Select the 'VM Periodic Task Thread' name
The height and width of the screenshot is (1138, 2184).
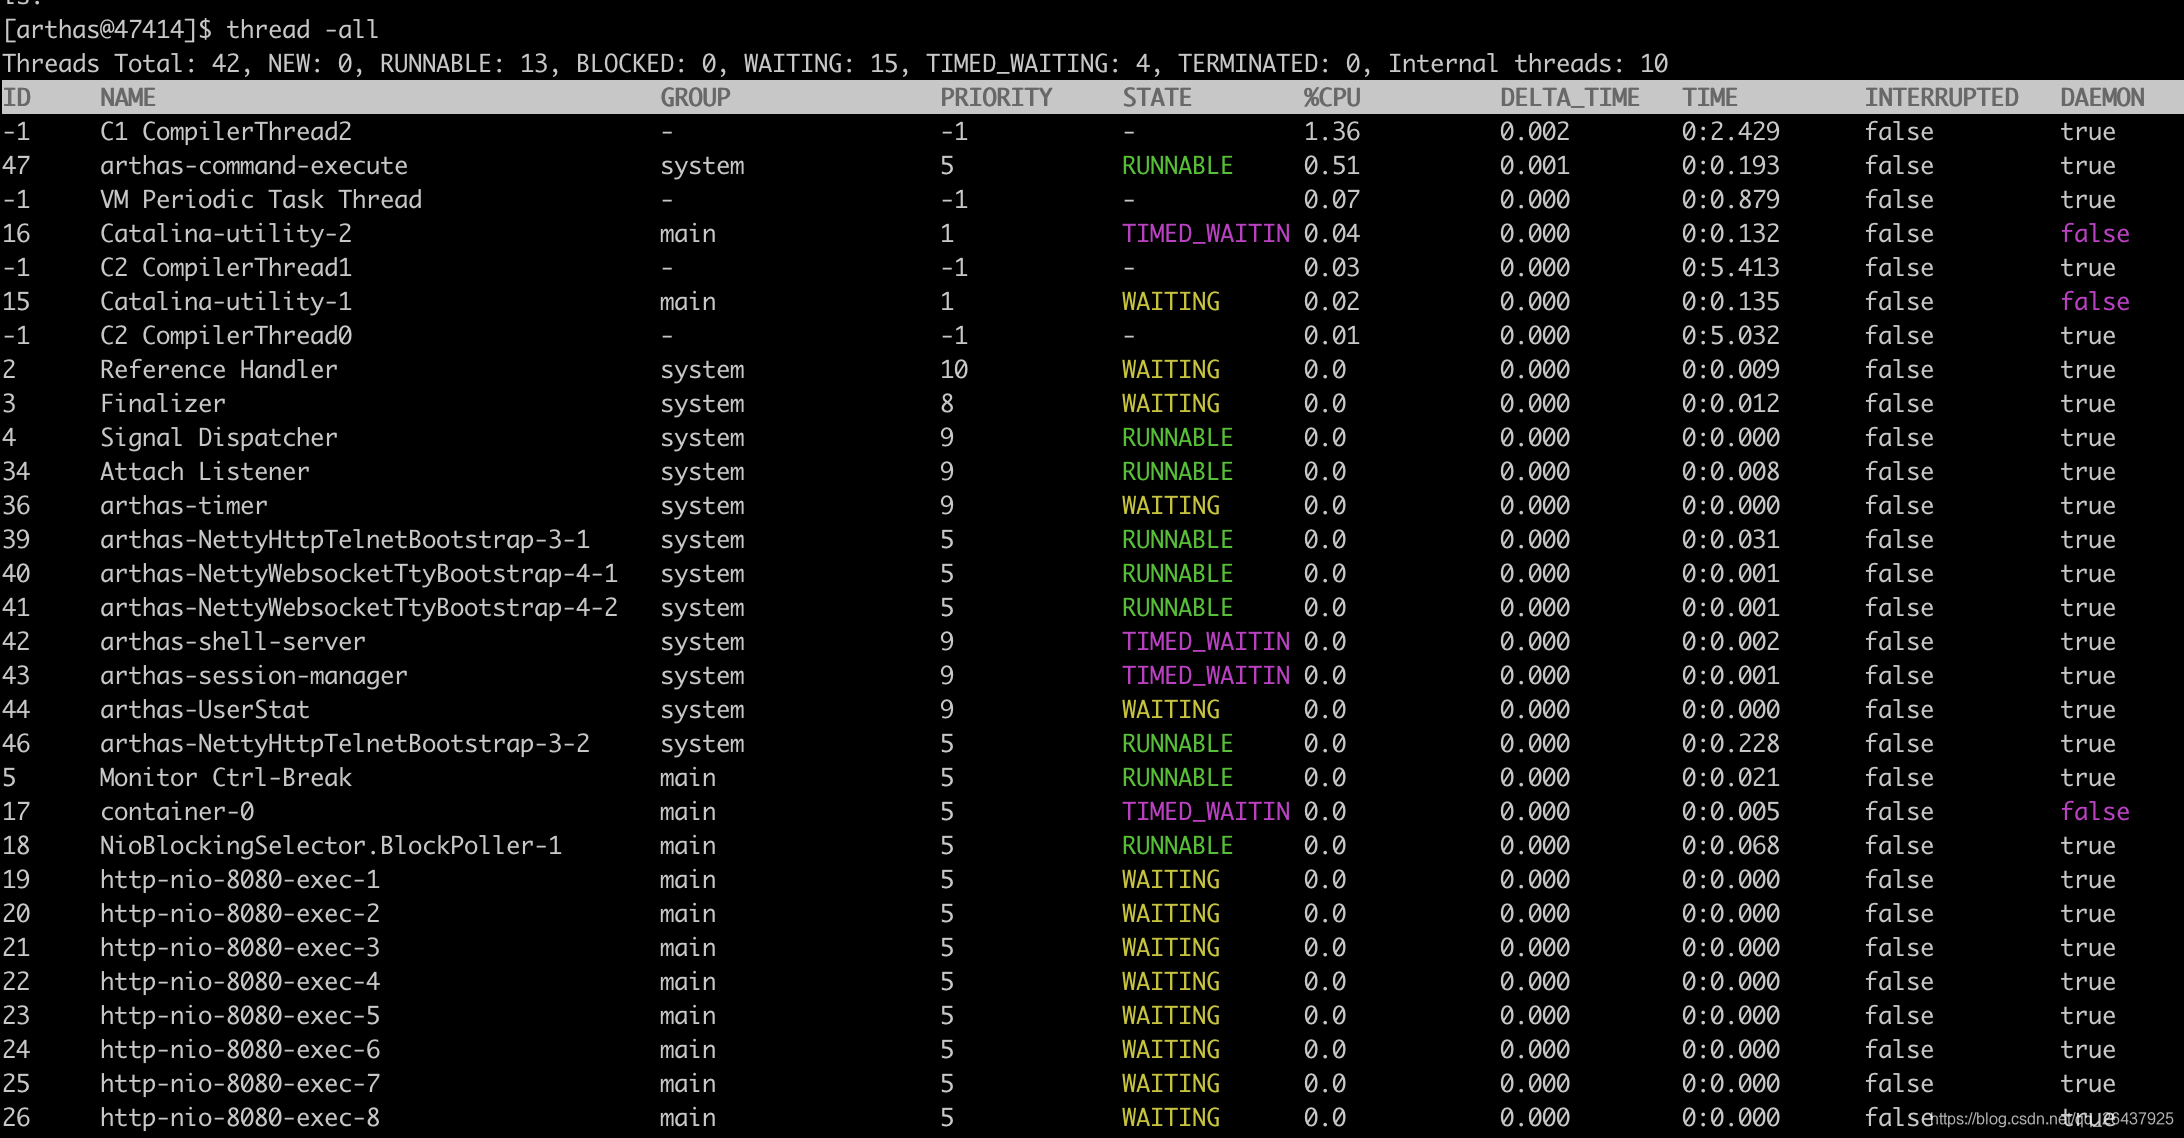[261, 200]
